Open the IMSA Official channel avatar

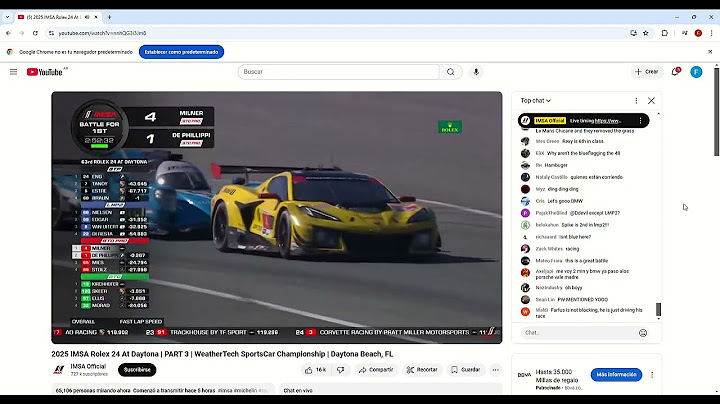pyautogui.click(x=59, y=370)
